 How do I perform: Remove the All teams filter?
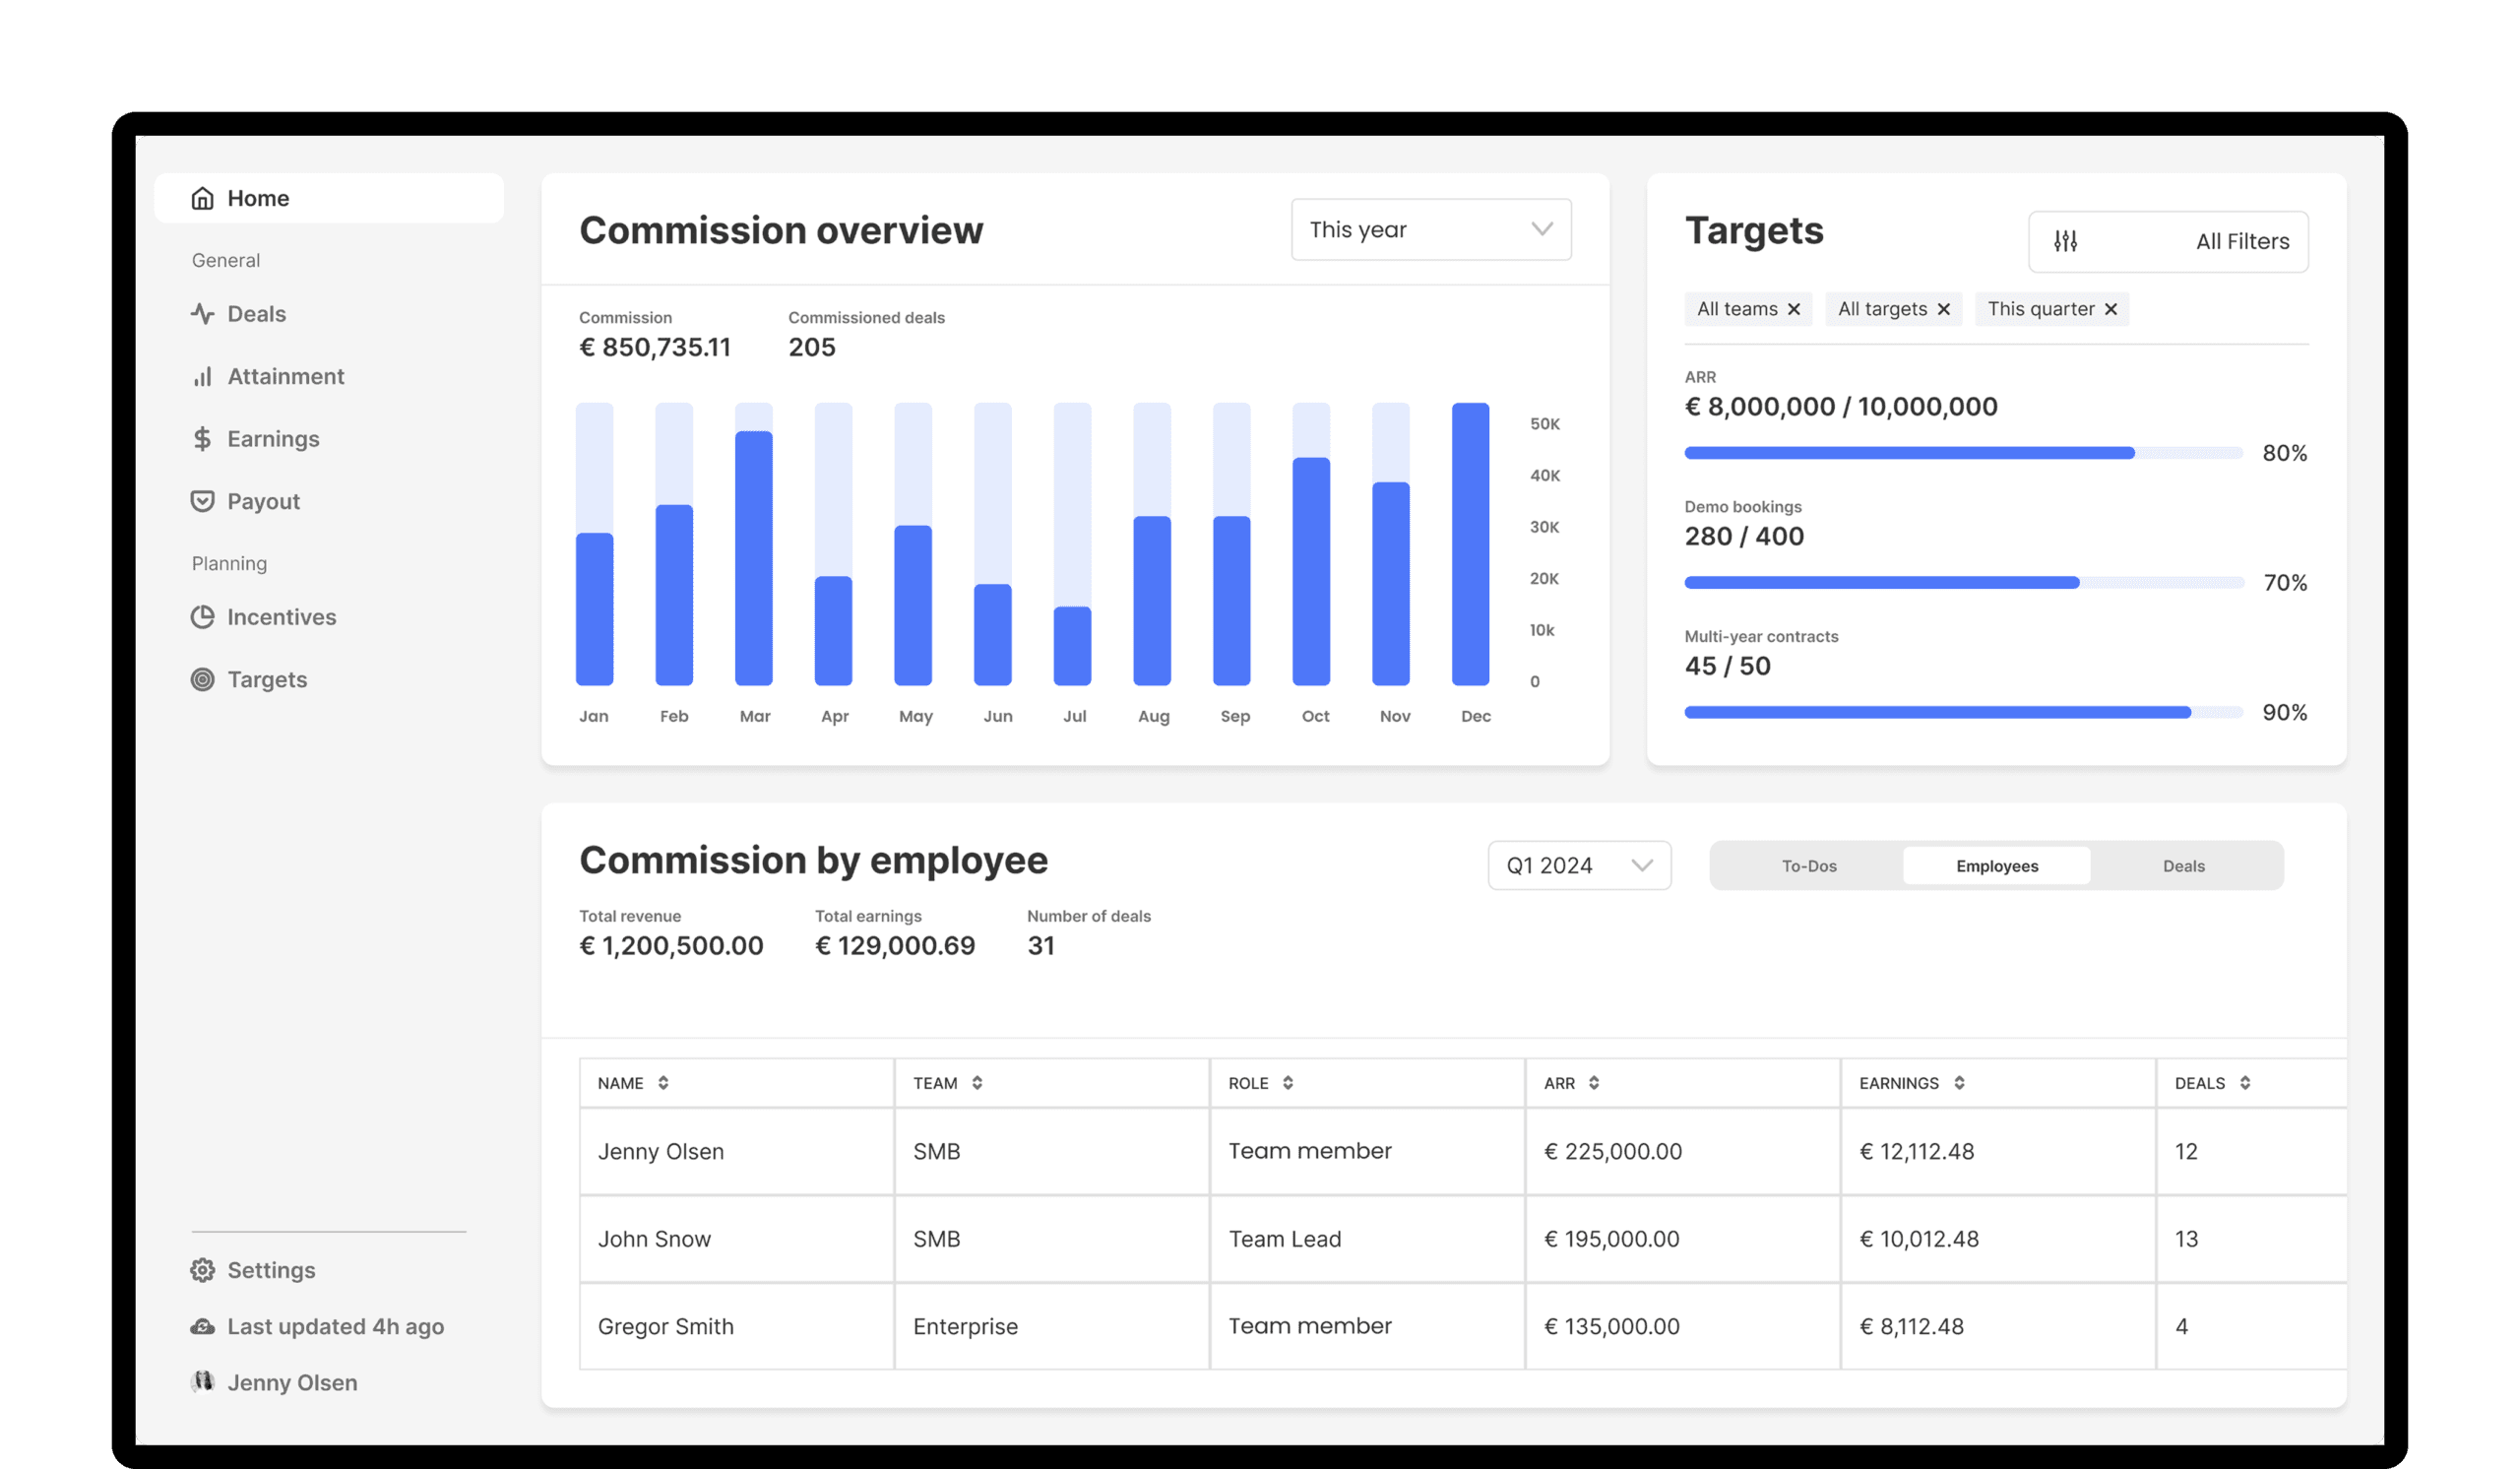pos(1795,309)
